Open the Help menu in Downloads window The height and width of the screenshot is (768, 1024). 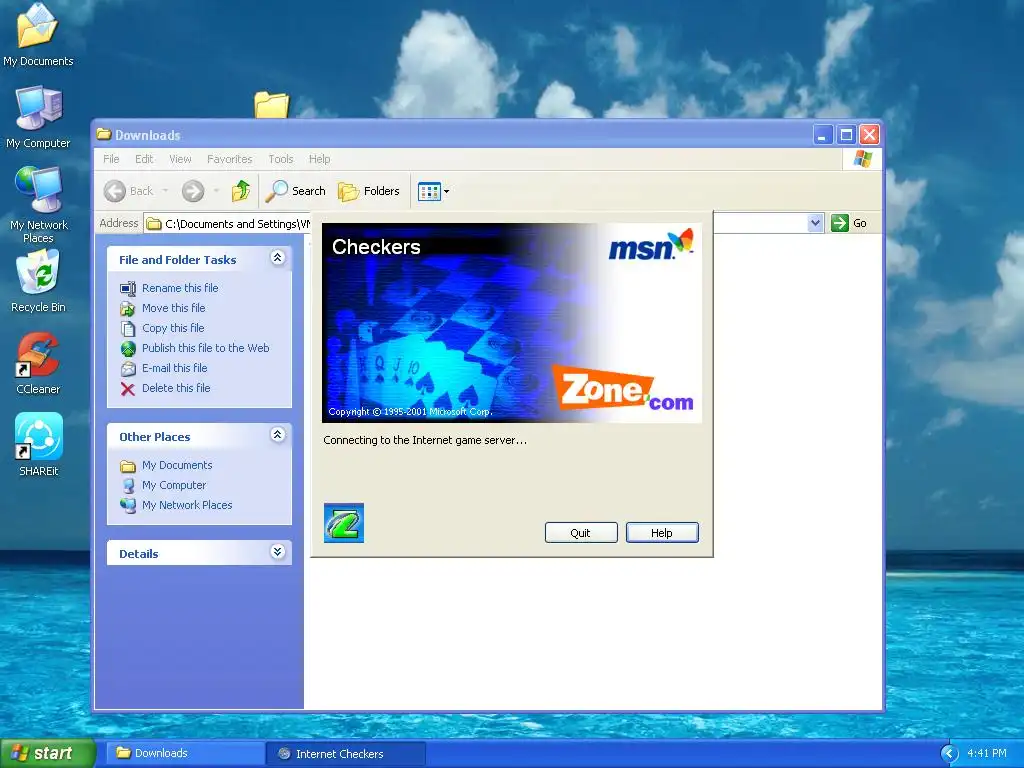[x=319, y=159]
